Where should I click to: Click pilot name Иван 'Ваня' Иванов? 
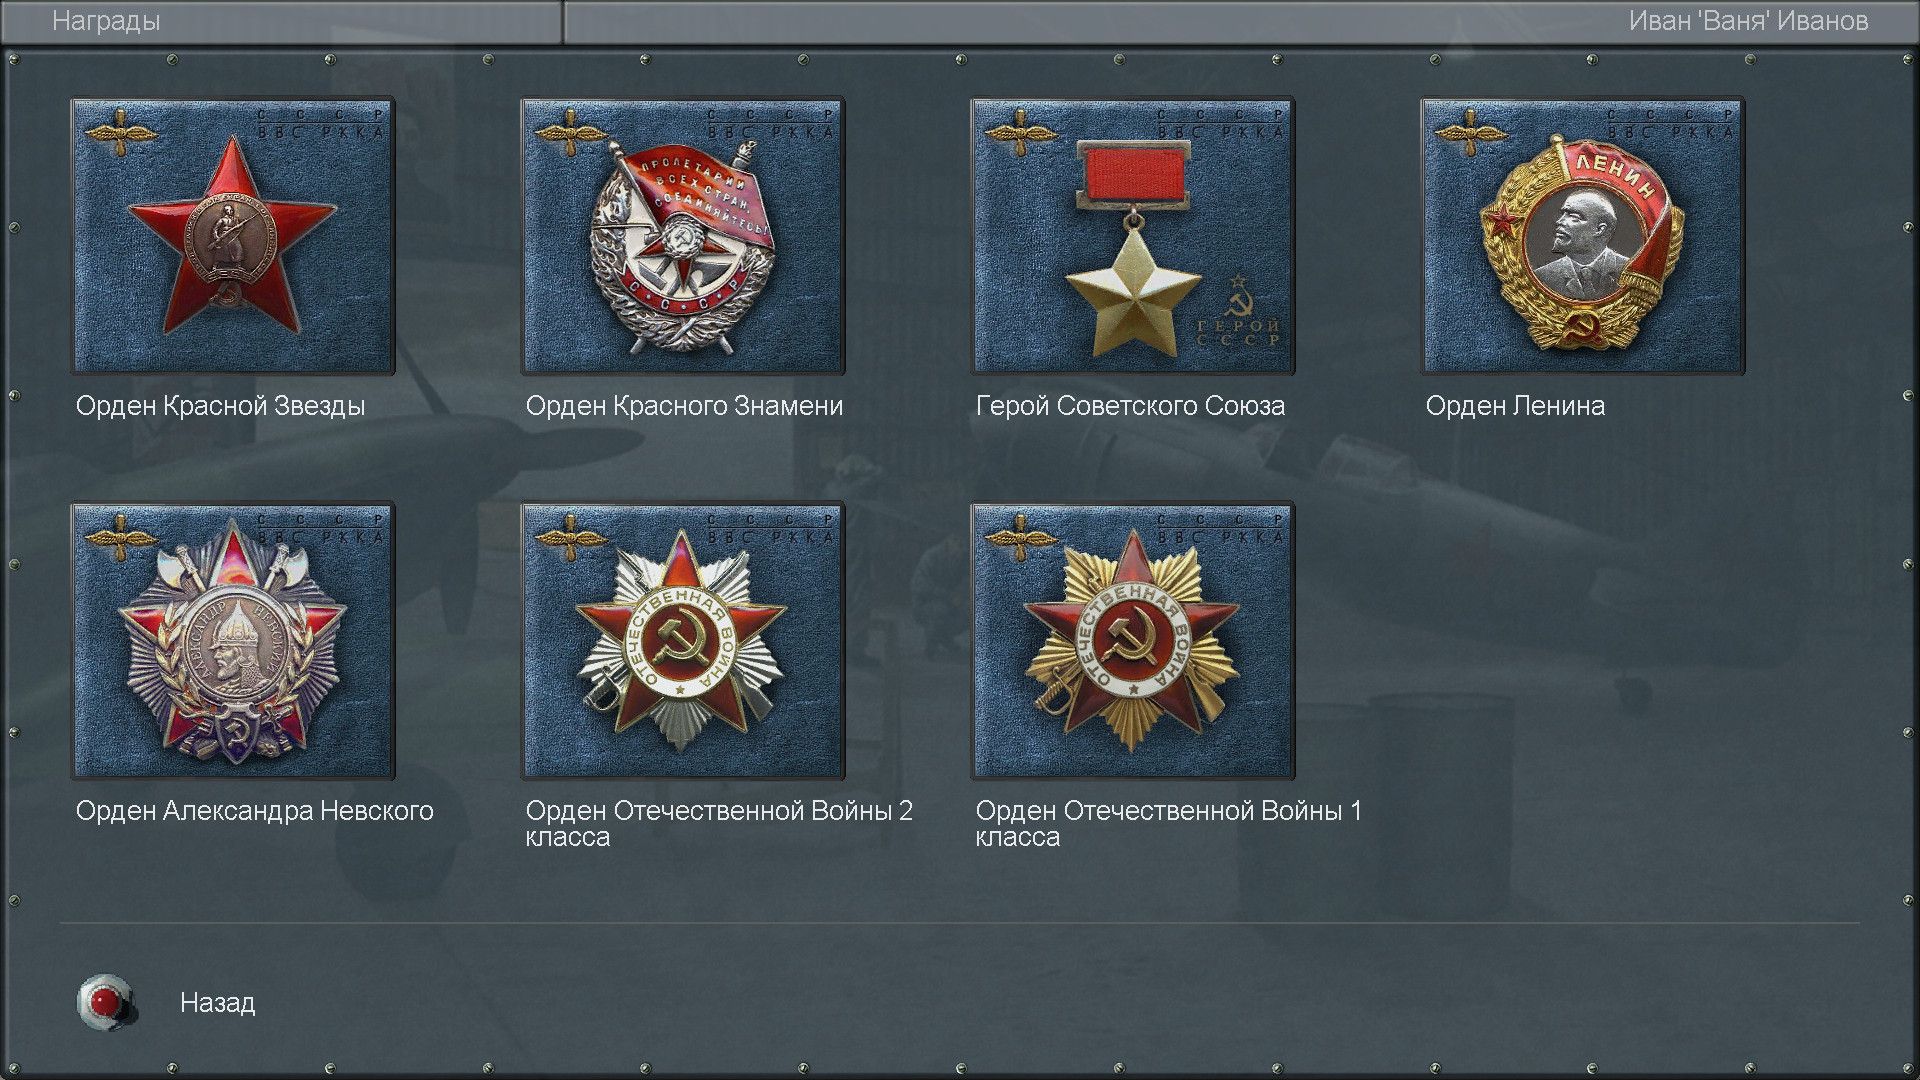coord(1748,21)
